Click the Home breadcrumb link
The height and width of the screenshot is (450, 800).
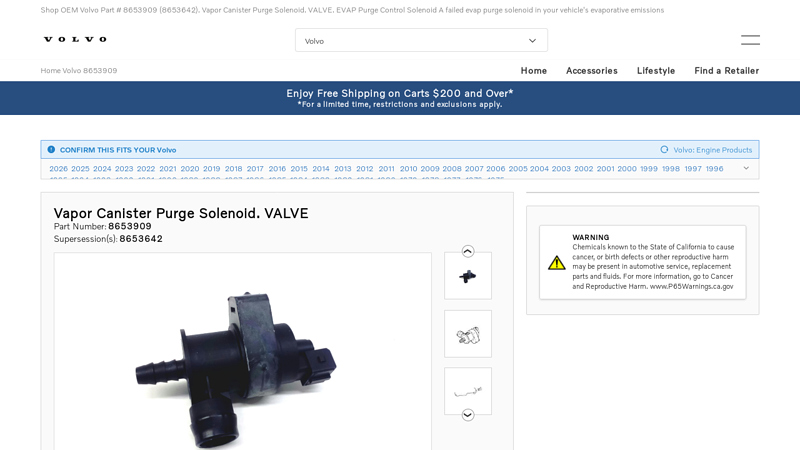click(51, 70)
